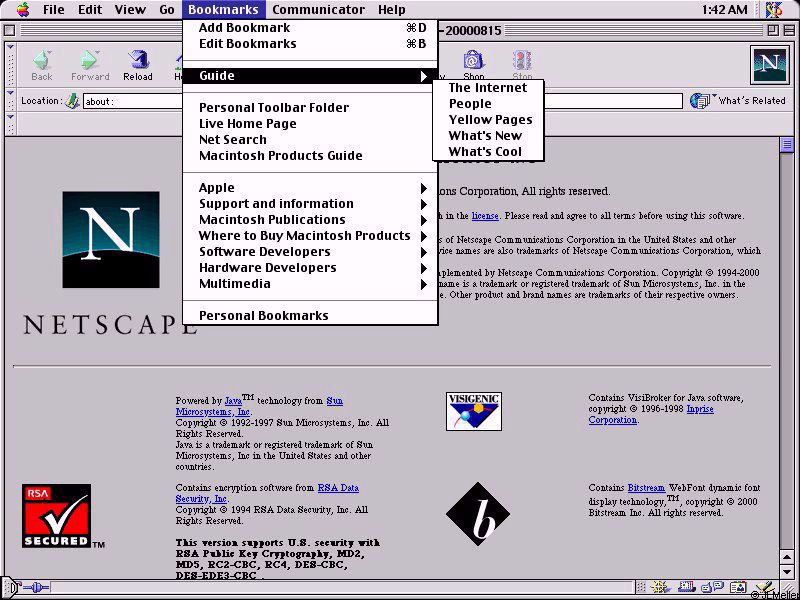This screenshot has height=600, width=800.
Task: Expand the Software Developers submenu
Action: tap(310, 252)
